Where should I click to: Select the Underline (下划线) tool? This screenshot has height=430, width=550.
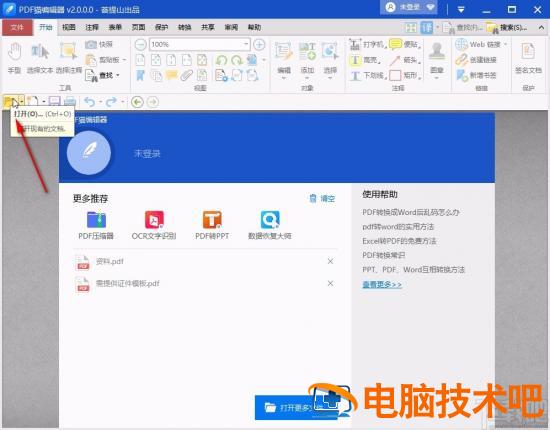point(368,75)
